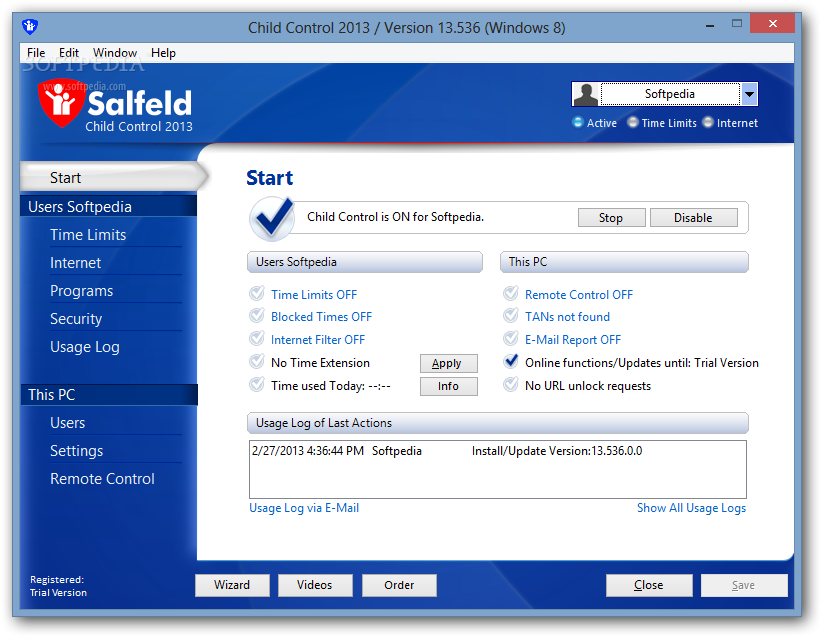The height and width of the screenshot is (637, 822).
Task: Click the check icon beside Time used Today
Action: 257,385
